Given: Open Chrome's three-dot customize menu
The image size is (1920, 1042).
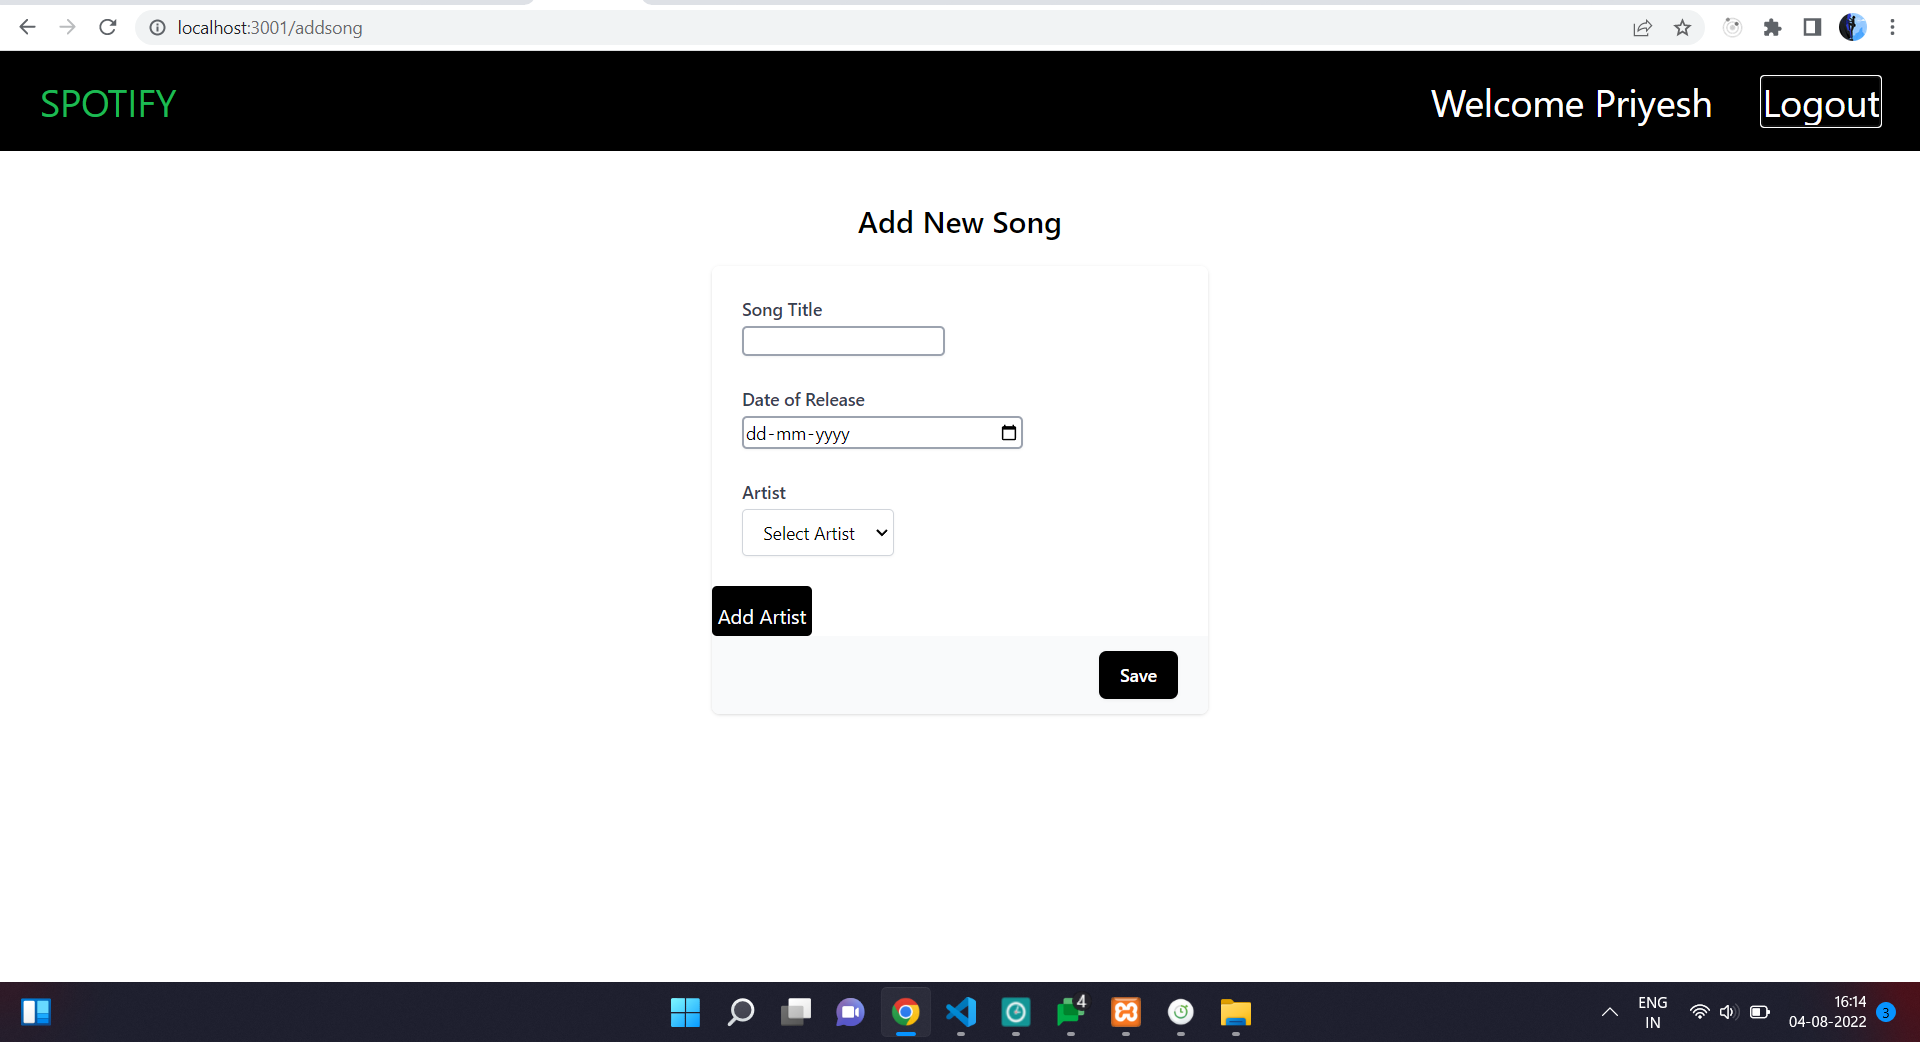Looking at the screenshot, I should tap(1893, 27).
